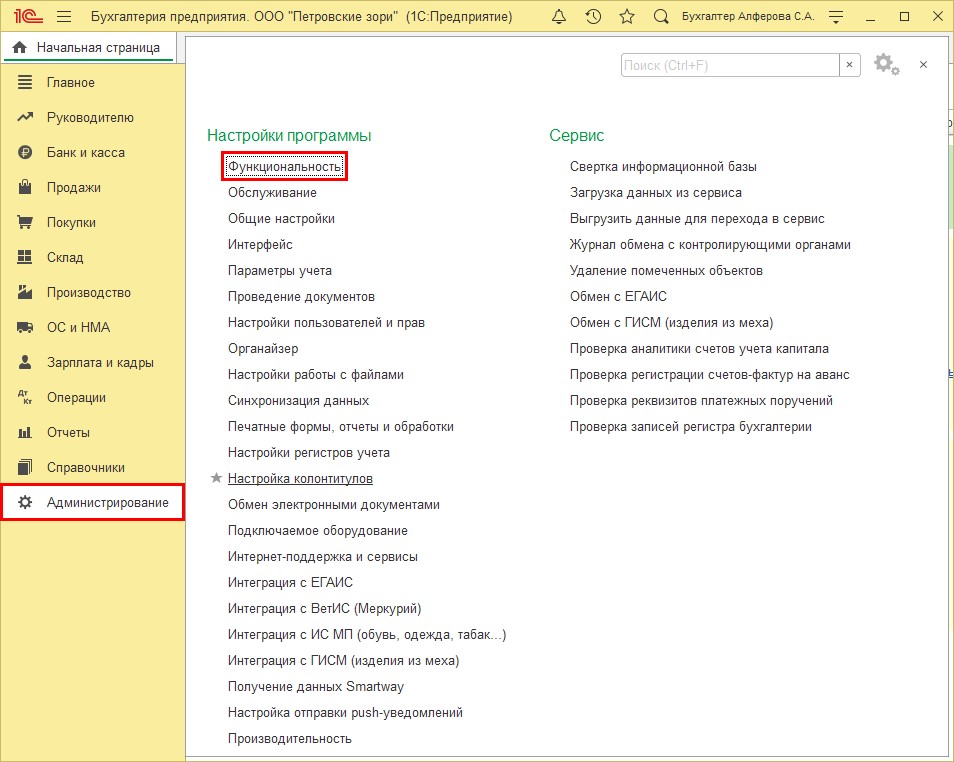Open service menu next to user name
The width and height of the screenshot is (954, 762).
(837, 17)
